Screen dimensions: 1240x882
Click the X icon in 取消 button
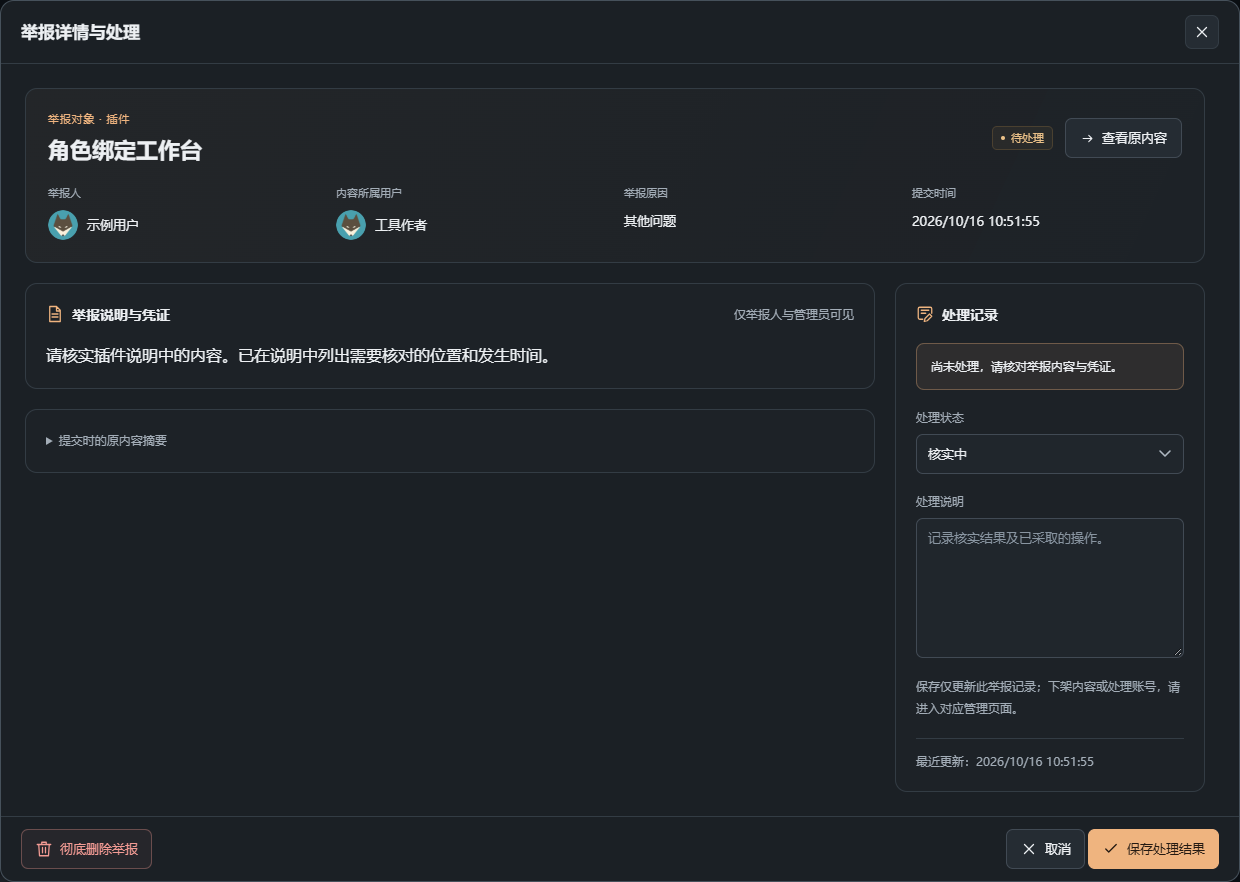(1029, 849)
